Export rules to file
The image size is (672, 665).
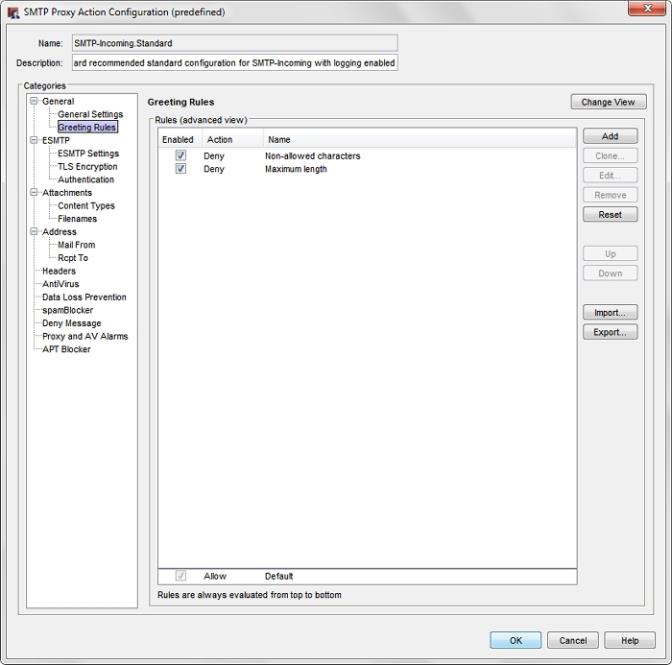pos(610,332)
